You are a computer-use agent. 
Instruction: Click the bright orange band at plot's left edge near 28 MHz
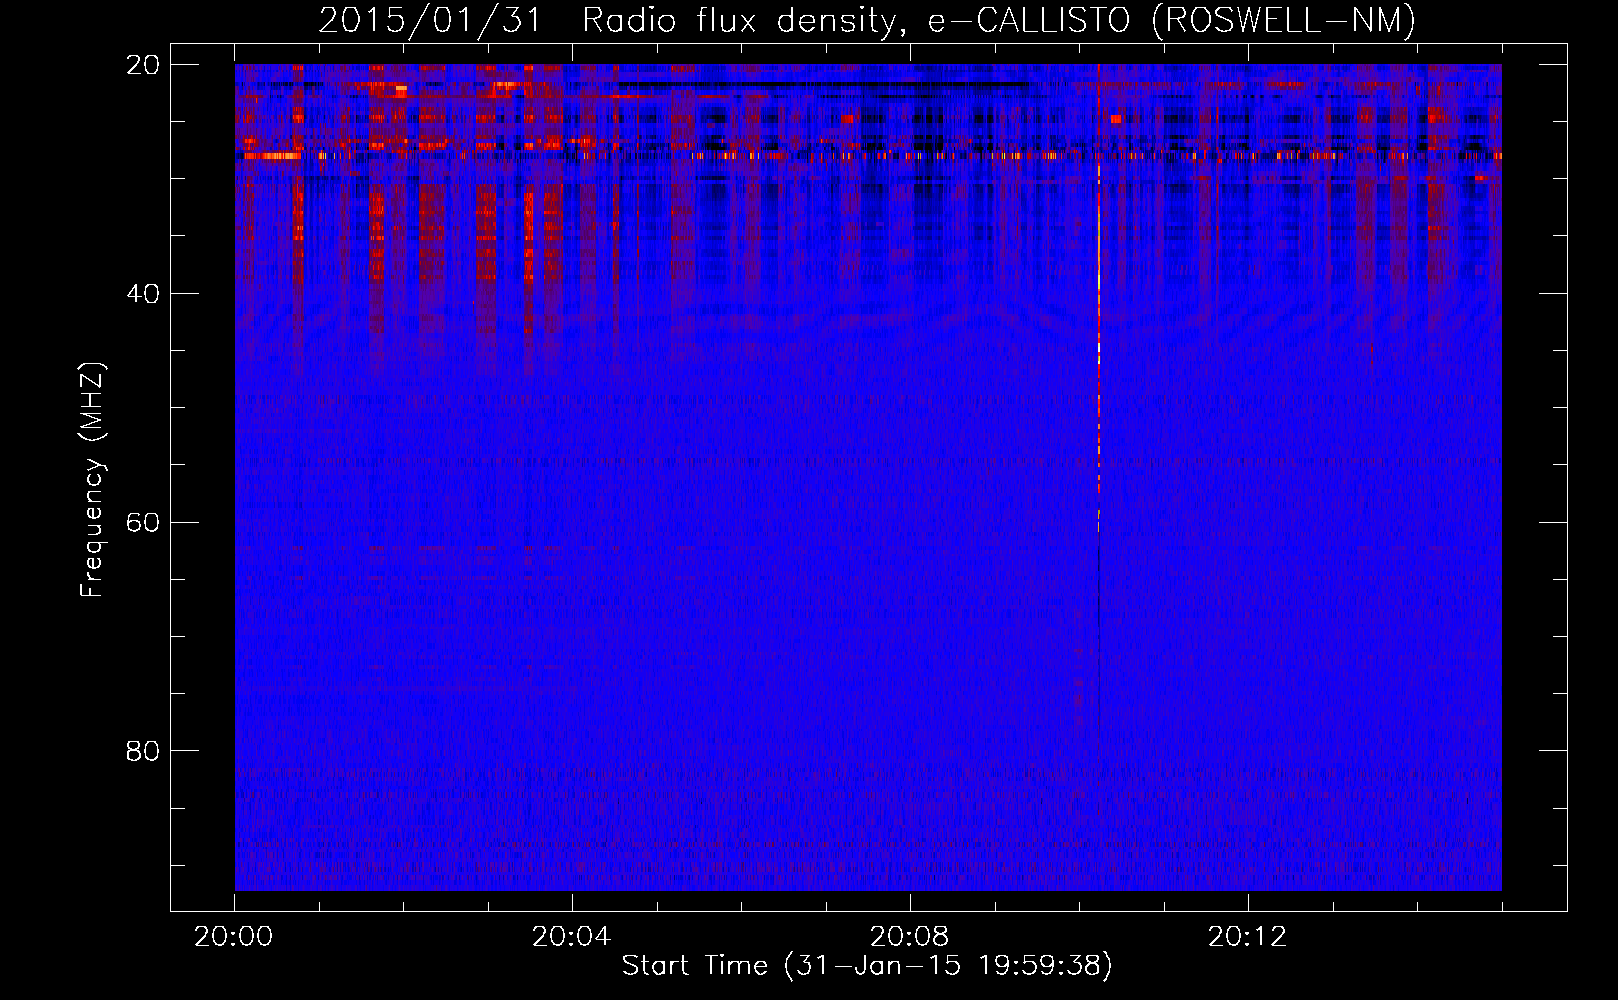pos(270,156)
